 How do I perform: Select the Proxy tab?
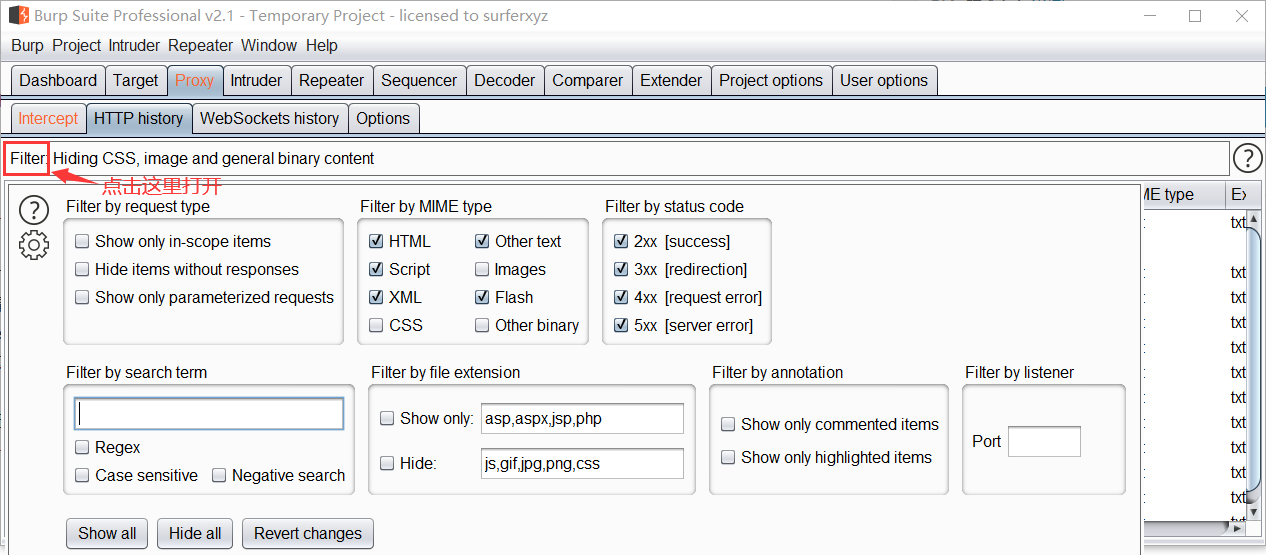pos(194,81)
